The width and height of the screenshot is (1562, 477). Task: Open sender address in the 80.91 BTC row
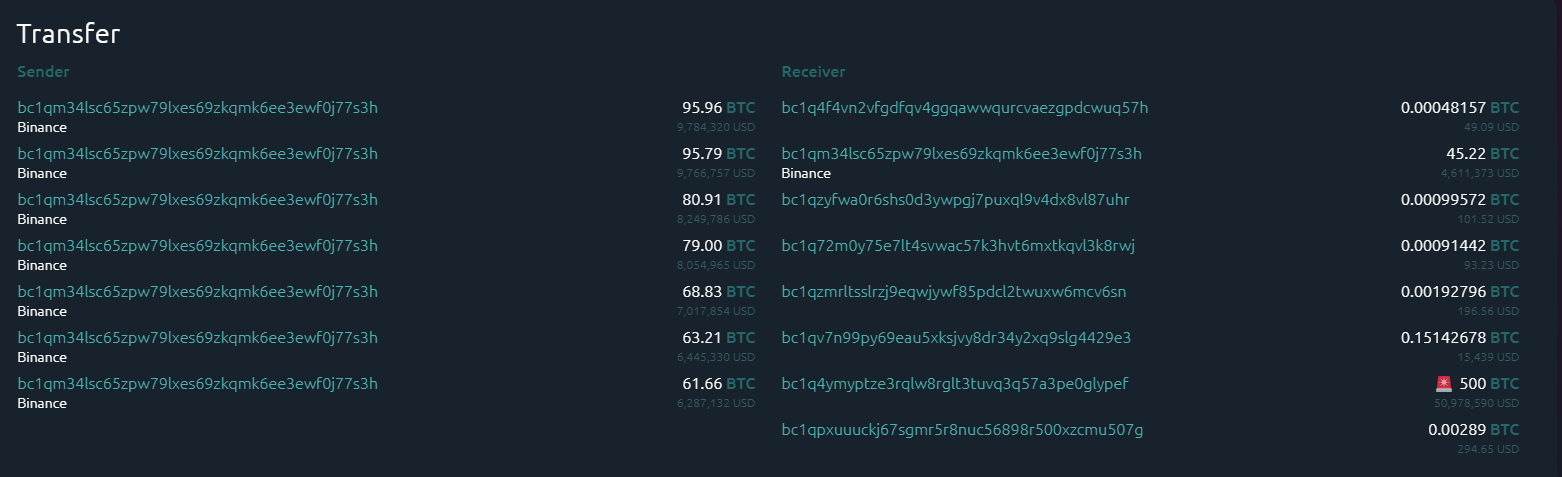pos(198,200)
